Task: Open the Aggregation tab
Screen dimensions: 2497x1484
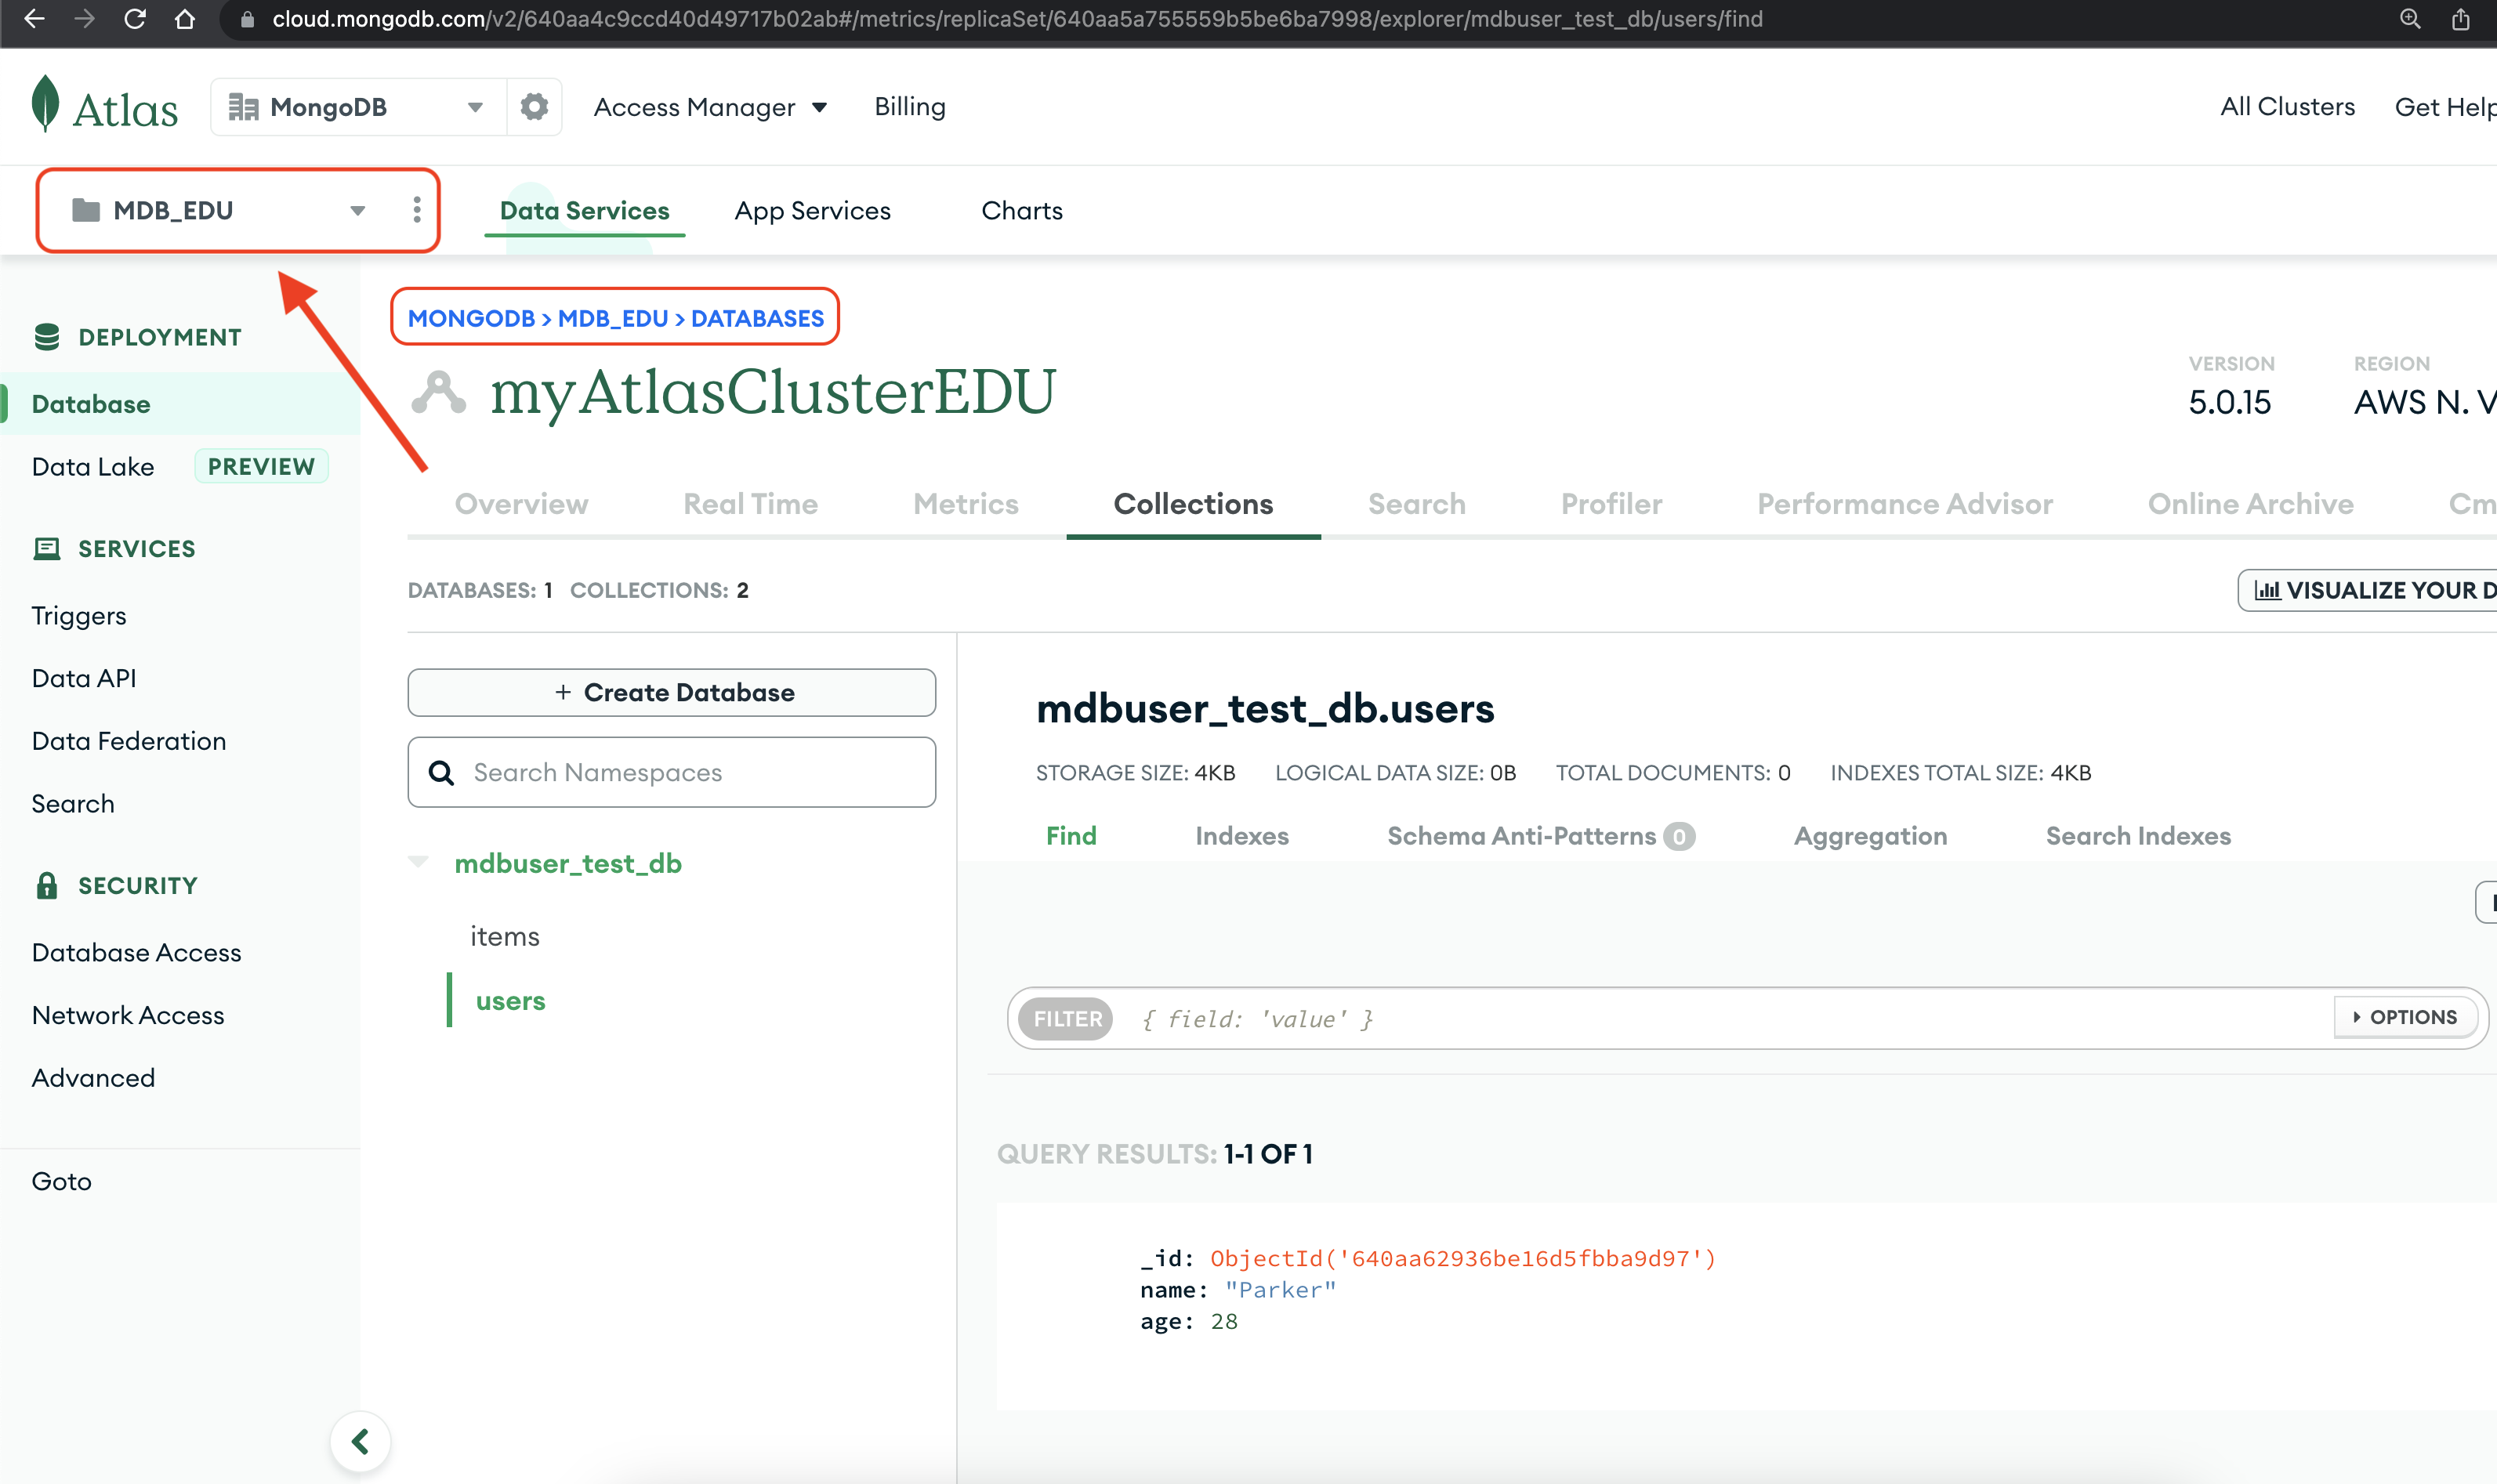Action: point(1869,836)
